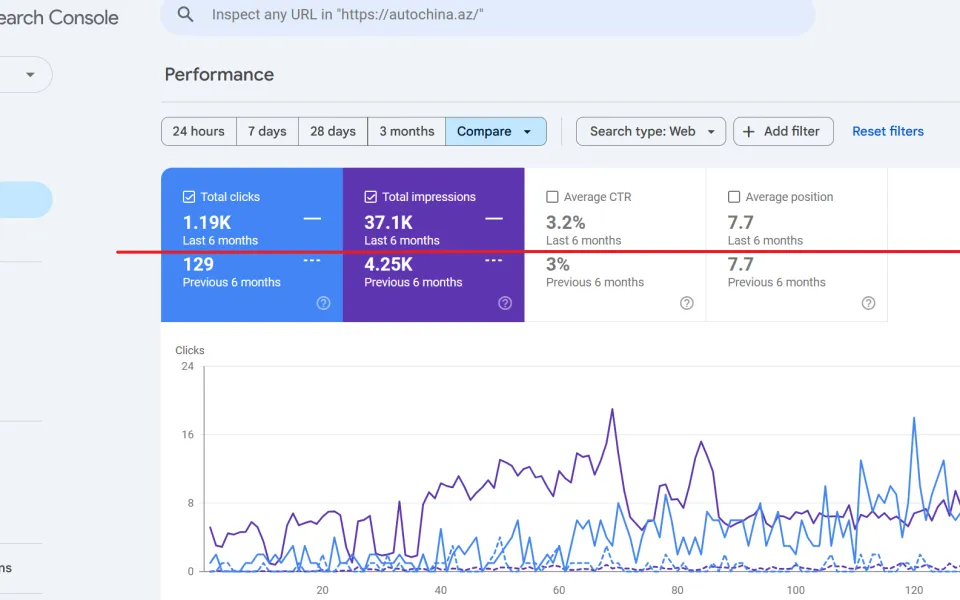Select the 28 days date range
This screenshot has width=960, height=600.
(333, 132)
